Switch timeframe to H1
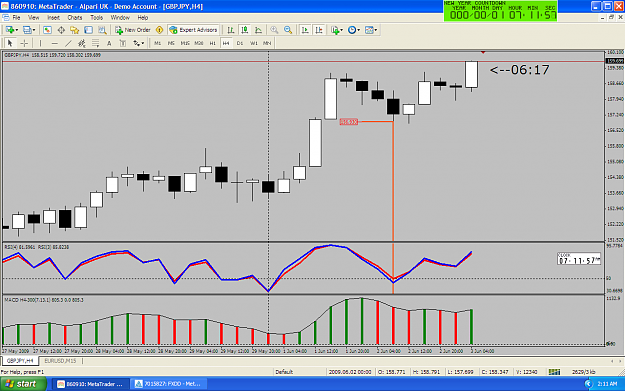This screenshot has height=391, width=625. [x=212, y=43]
